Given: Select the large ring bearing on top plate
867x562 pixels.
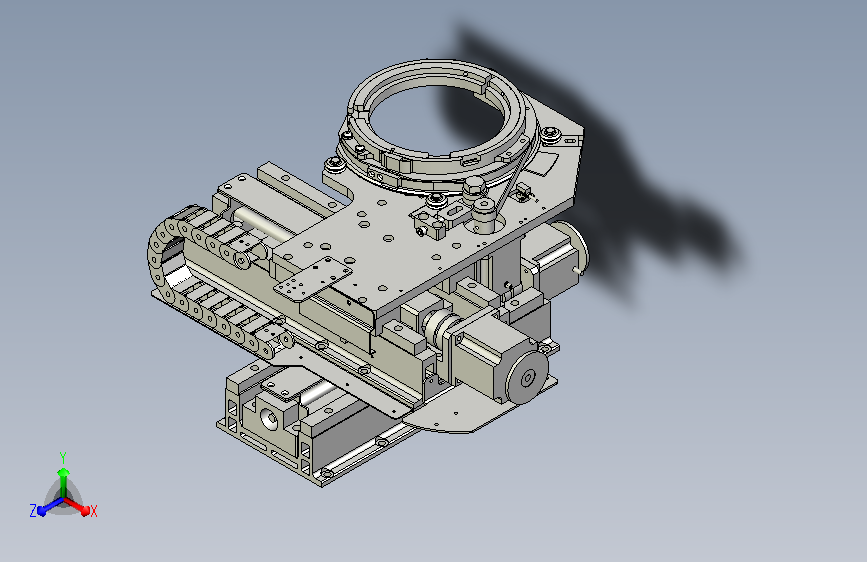Looking at the screenshot, I should pyautogui.click(x=437, y=126).
